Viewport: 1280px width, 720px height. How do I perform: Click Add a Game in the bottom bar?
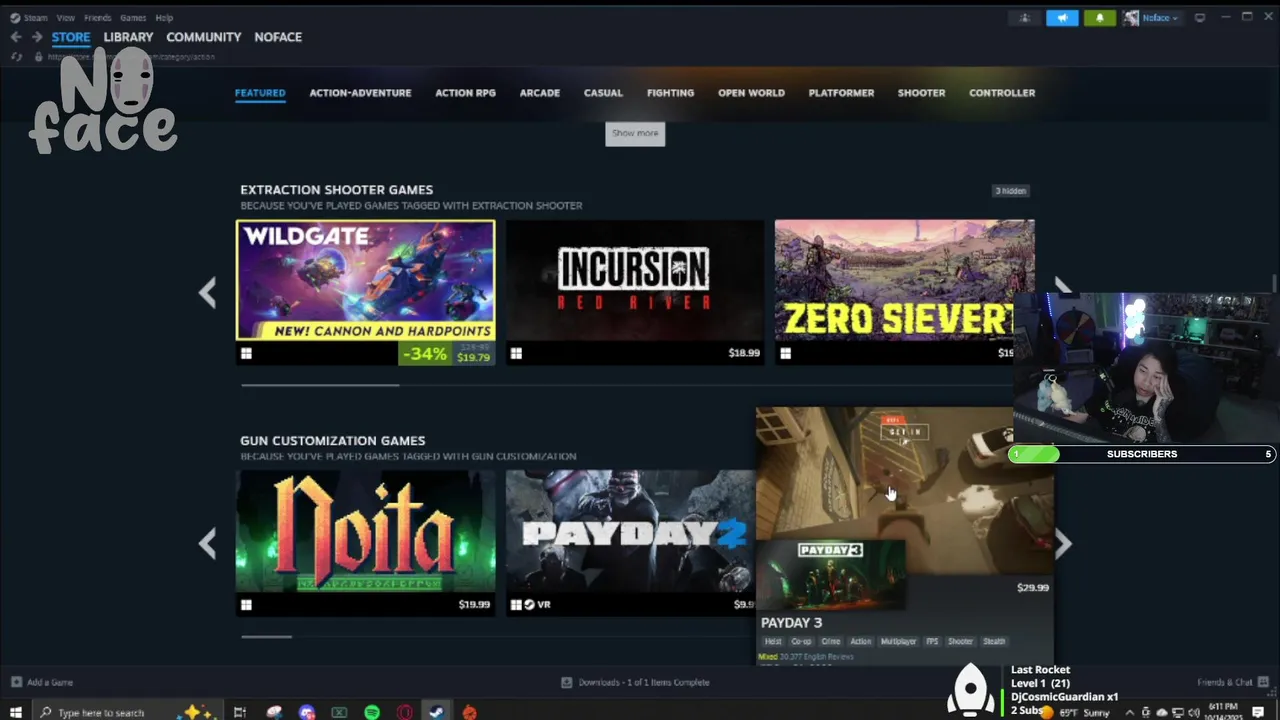pos(41,683)
